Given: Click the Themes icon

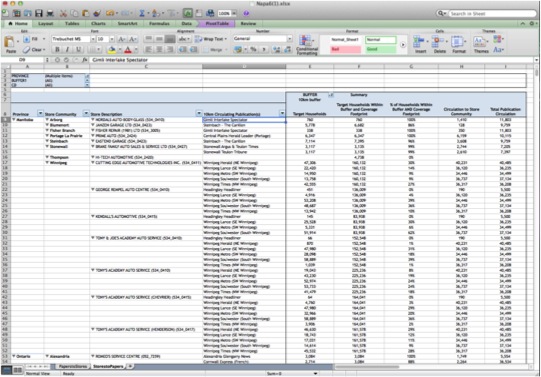Looking at the screenshot, I should pos(481,44).
